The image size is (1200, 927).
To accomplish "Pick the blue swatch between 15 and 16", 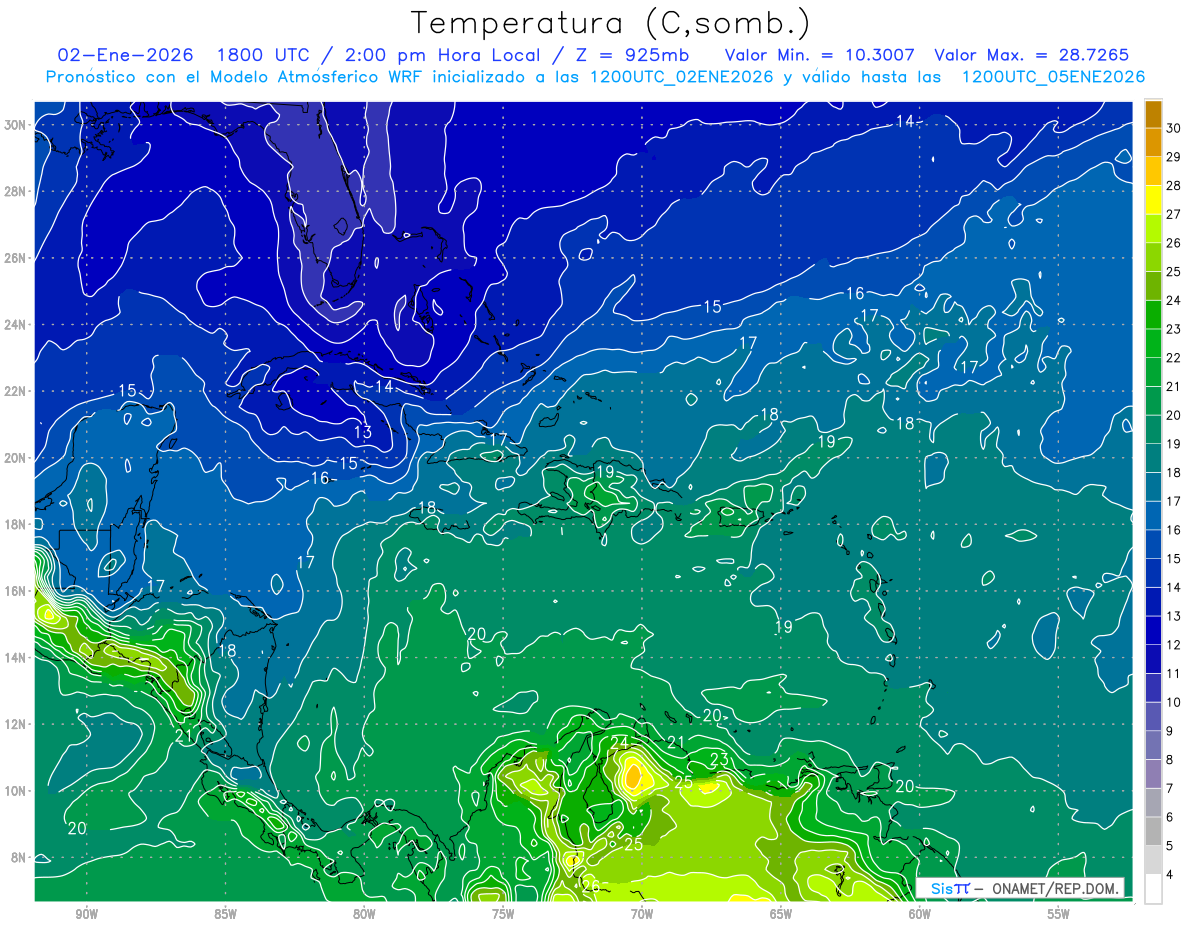I will pyautogui.click(x=1154, y=544).
